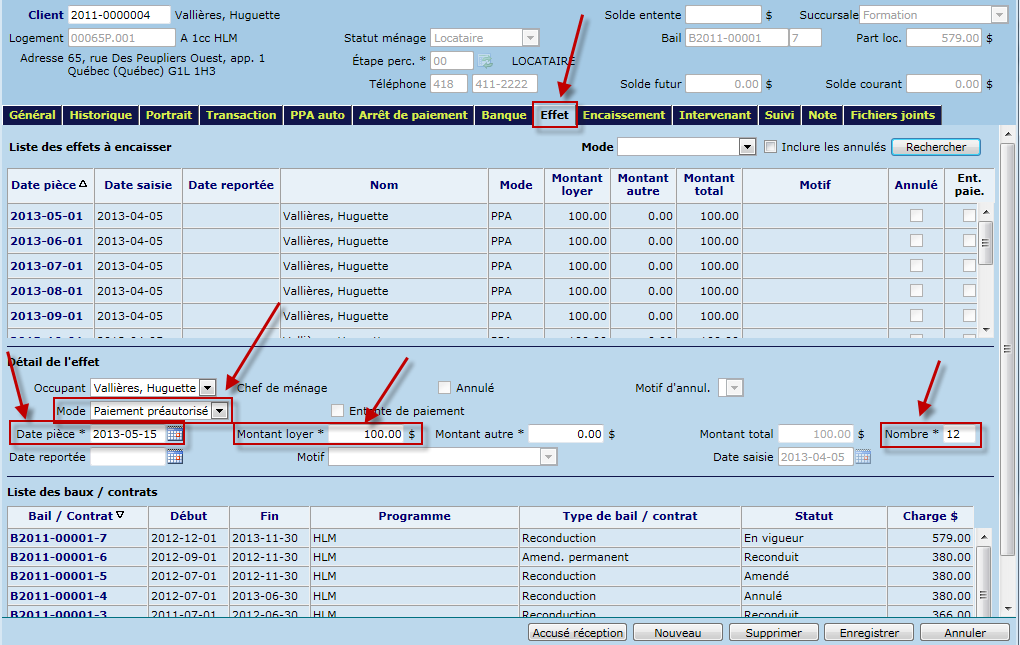The width and height of the screenshot is (1020, 645).
Task: Open the Historique tab
Action: click(x=100, y=115)
